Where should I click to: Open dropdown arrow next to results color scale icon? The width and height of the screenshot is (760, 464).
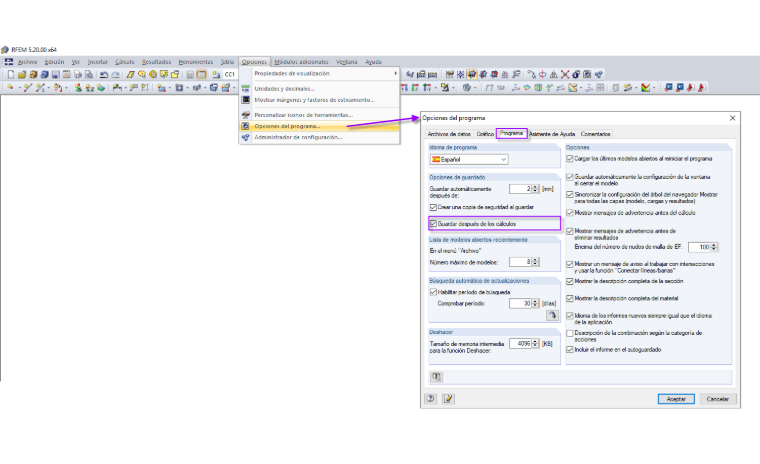point(654,88)
